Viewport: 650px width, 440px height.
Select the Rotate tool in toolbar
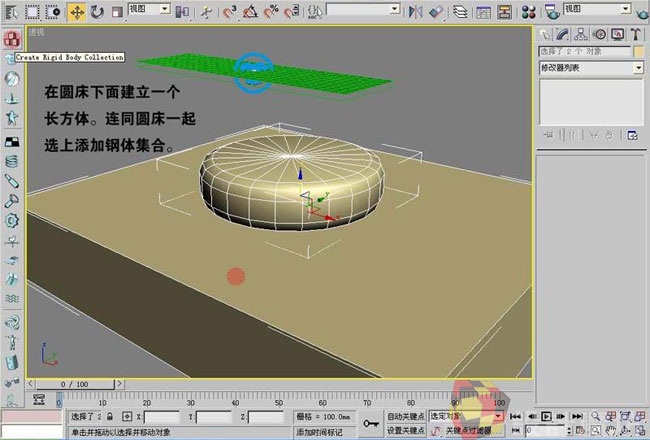point(97,13)
